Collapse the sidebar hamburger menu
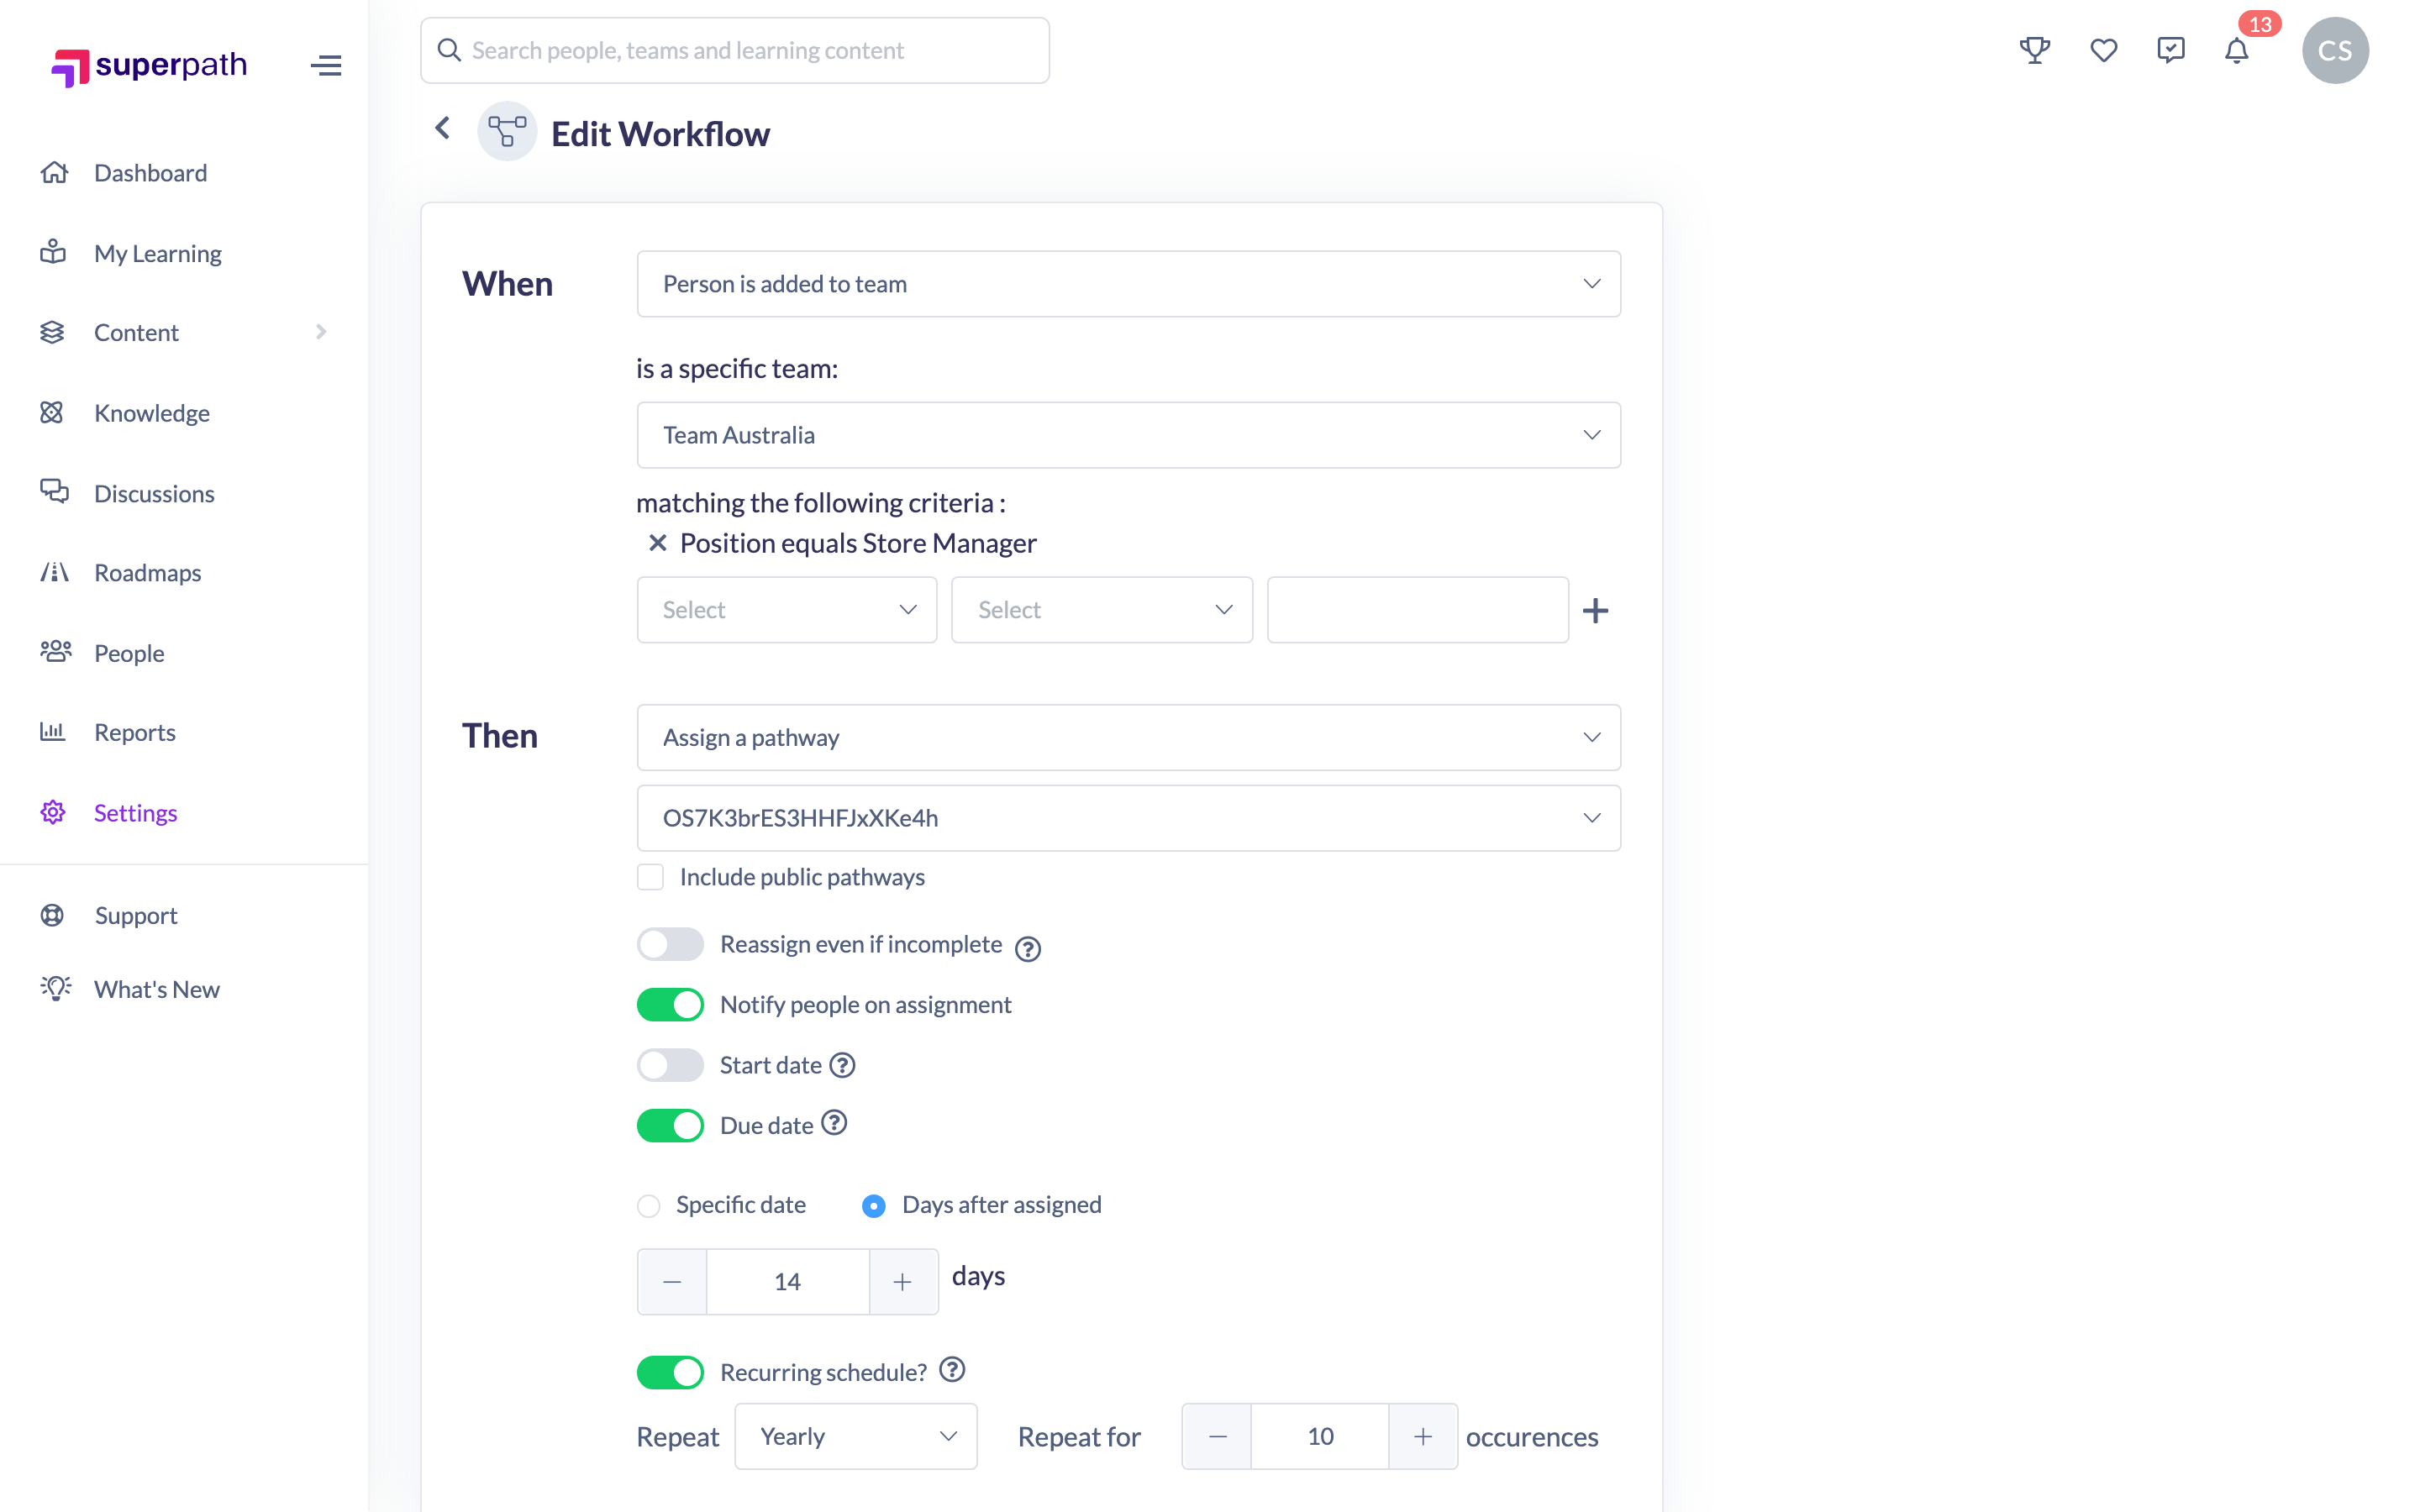 [x=326, y=66]
